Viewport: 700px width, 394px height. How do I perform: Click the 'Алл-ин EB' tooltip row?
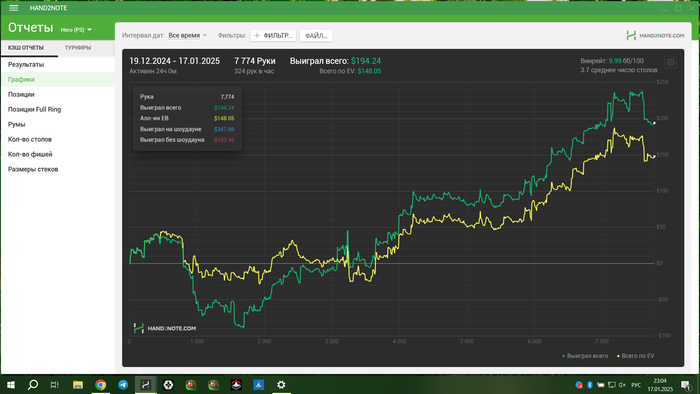[187, 118]
